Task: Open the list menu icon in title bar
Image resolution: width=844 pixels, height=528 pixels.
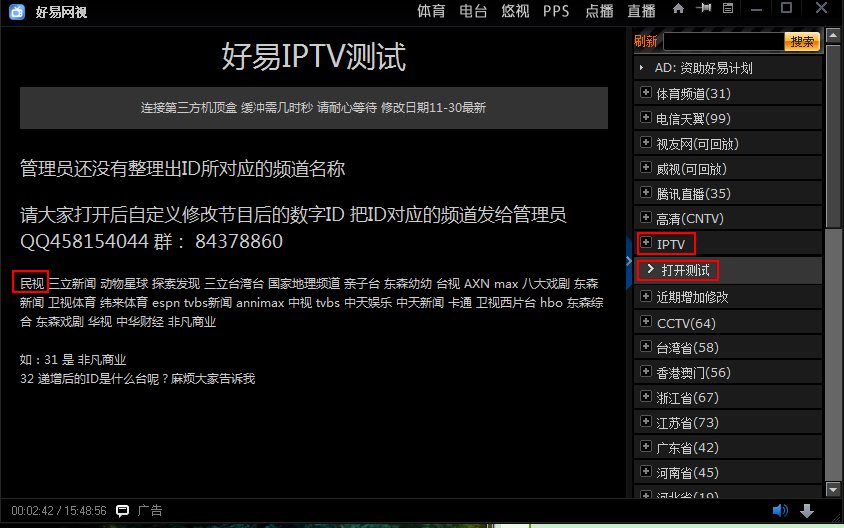Action: (728, 8)
